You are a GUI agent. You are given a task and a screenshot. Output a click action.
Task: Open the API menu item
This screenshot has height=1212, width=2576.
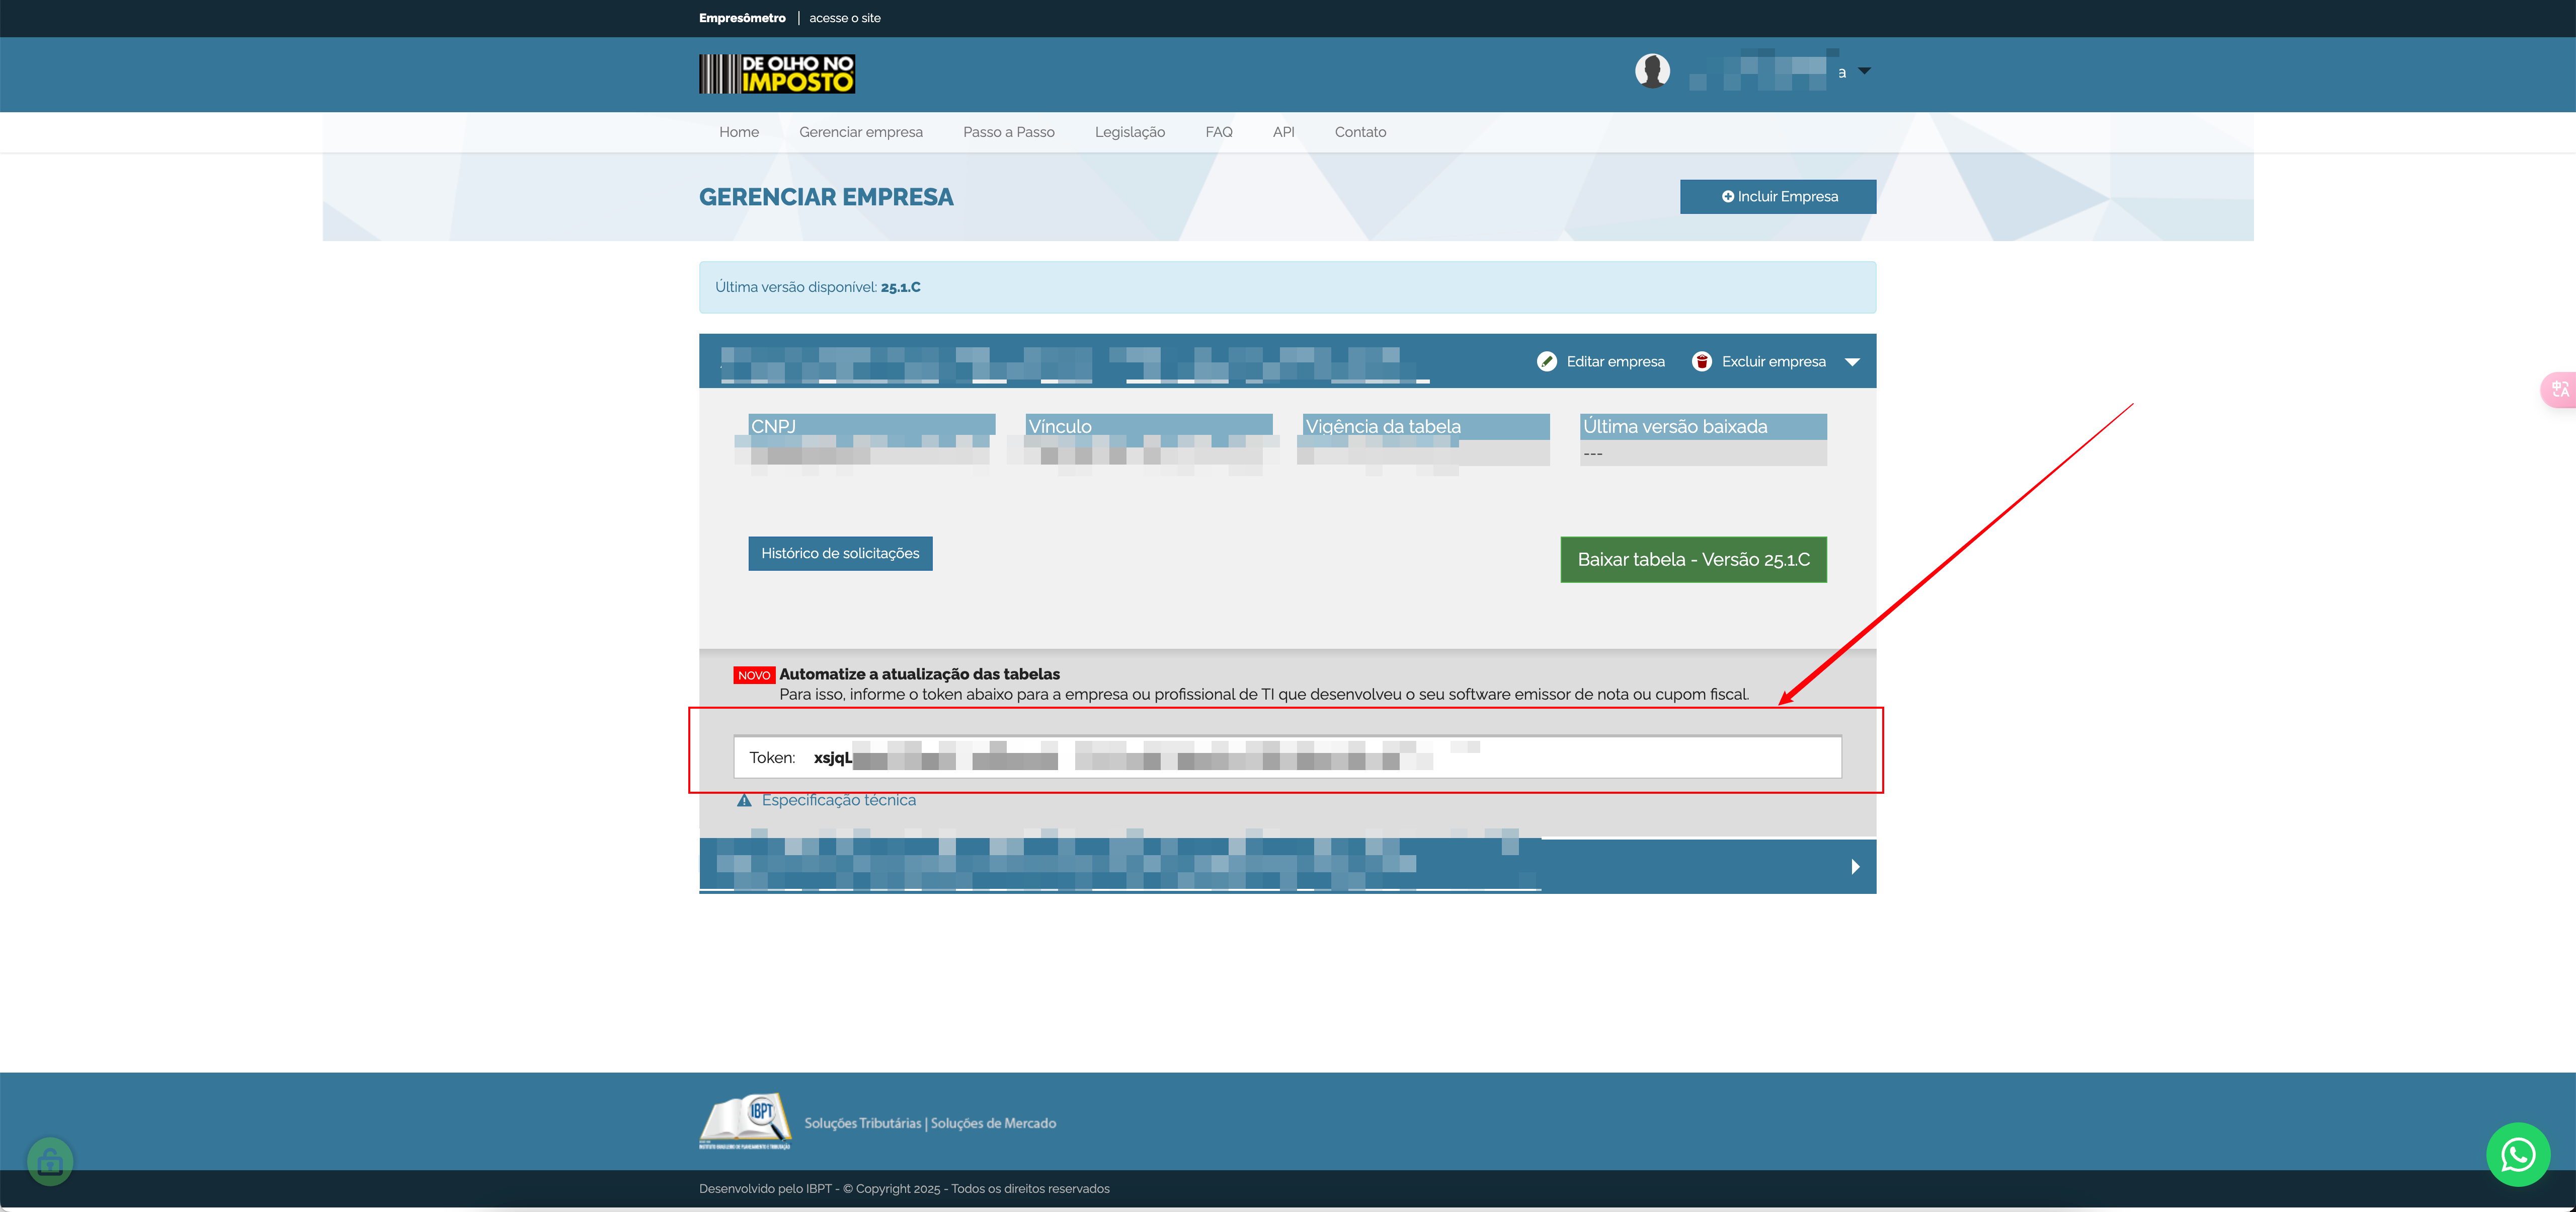coord(1283,132)
